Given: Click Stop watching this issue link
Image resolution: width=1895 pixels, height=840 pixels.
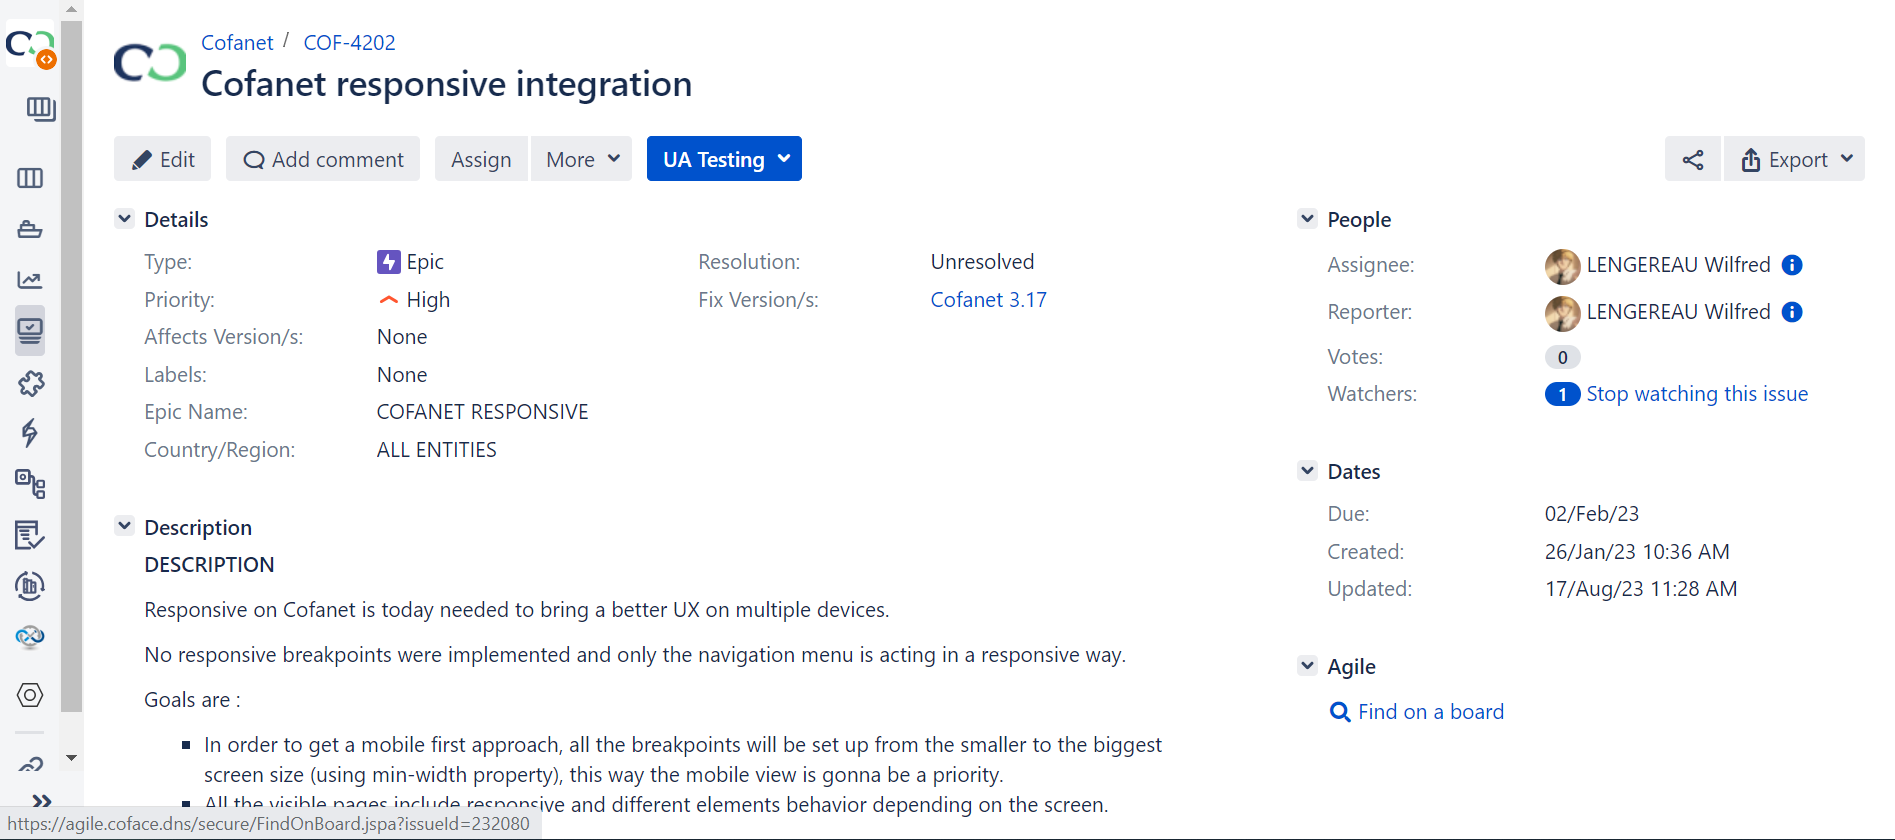Looking at the screenshot, I should point(1697,394).
